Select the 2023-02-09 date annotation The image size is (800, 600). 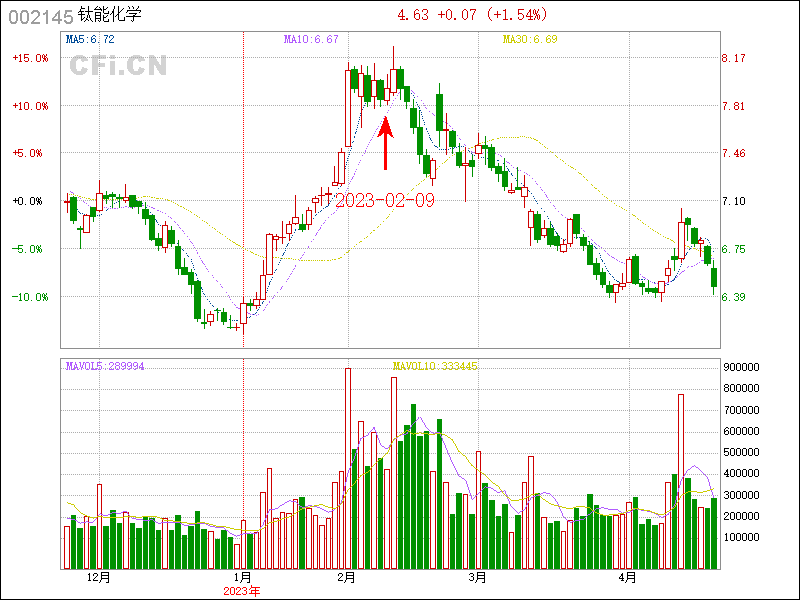pyautogui.click(x=385, y=200)
